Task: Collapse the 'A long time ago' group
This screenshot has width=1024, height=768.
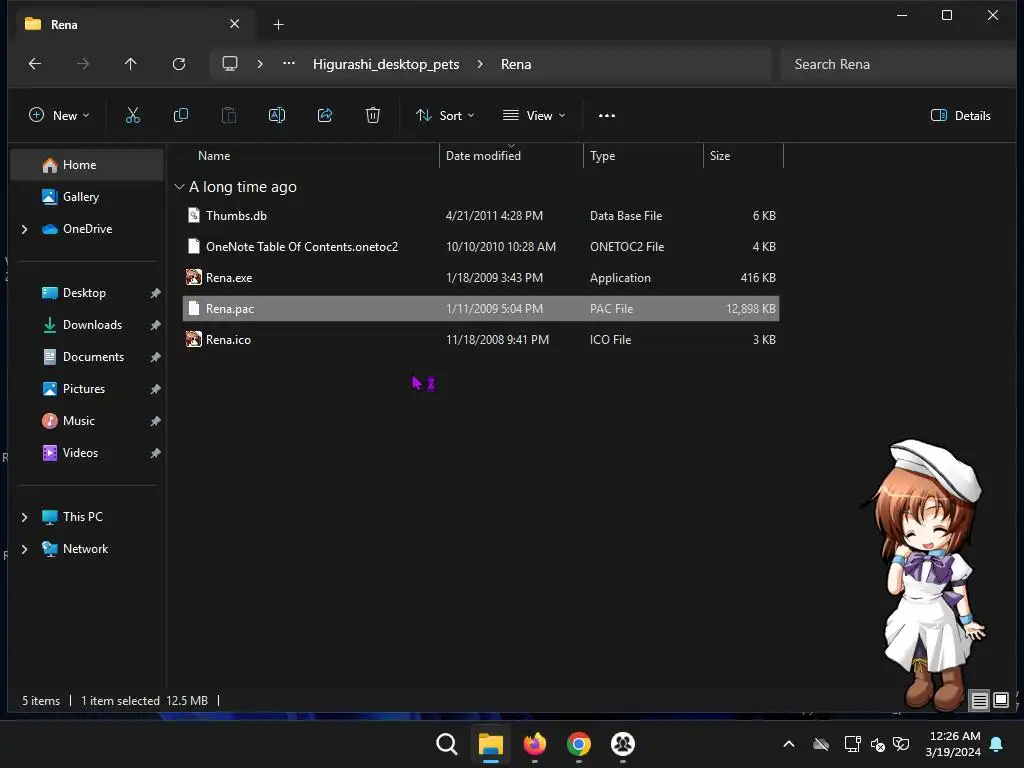Action: [179, 187]
